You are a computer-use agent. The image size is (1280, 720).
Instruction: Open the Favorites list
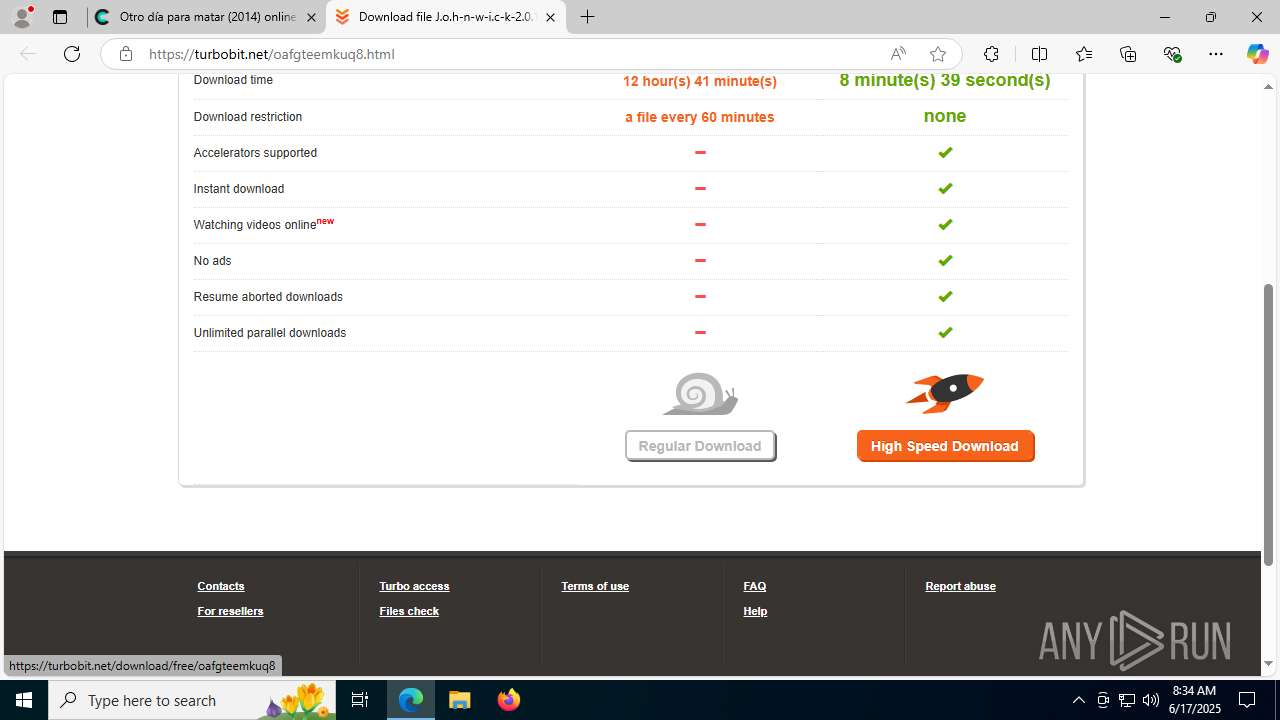pyautogui.click(x=1084, y=54)
